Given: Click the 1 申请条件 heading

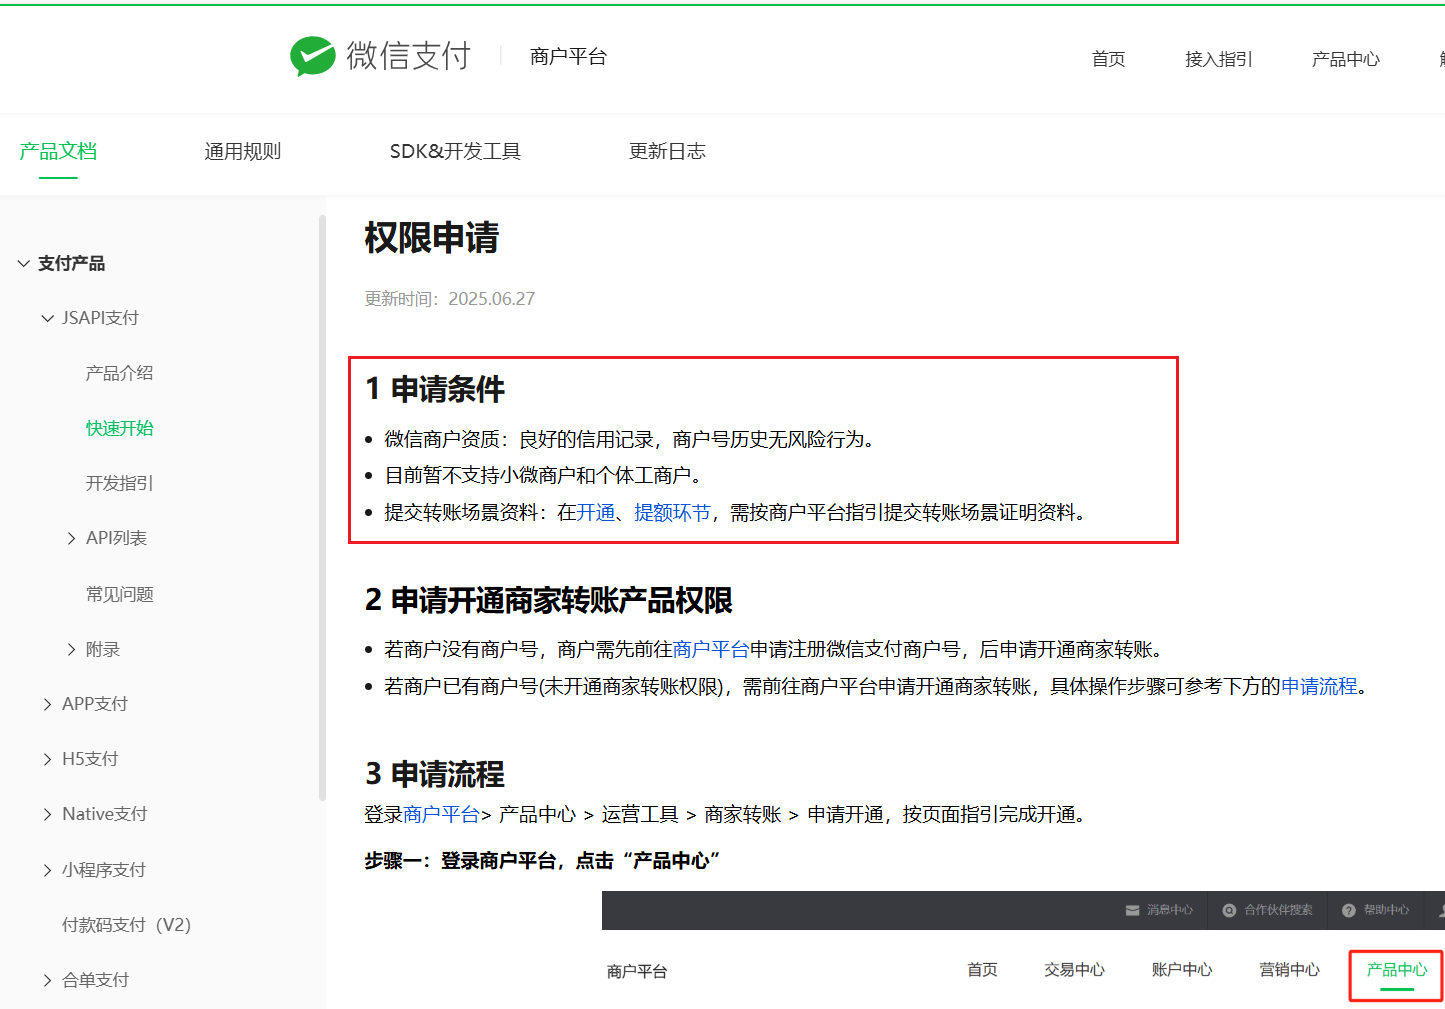Looking at the screenshot, I should point(435,389).
